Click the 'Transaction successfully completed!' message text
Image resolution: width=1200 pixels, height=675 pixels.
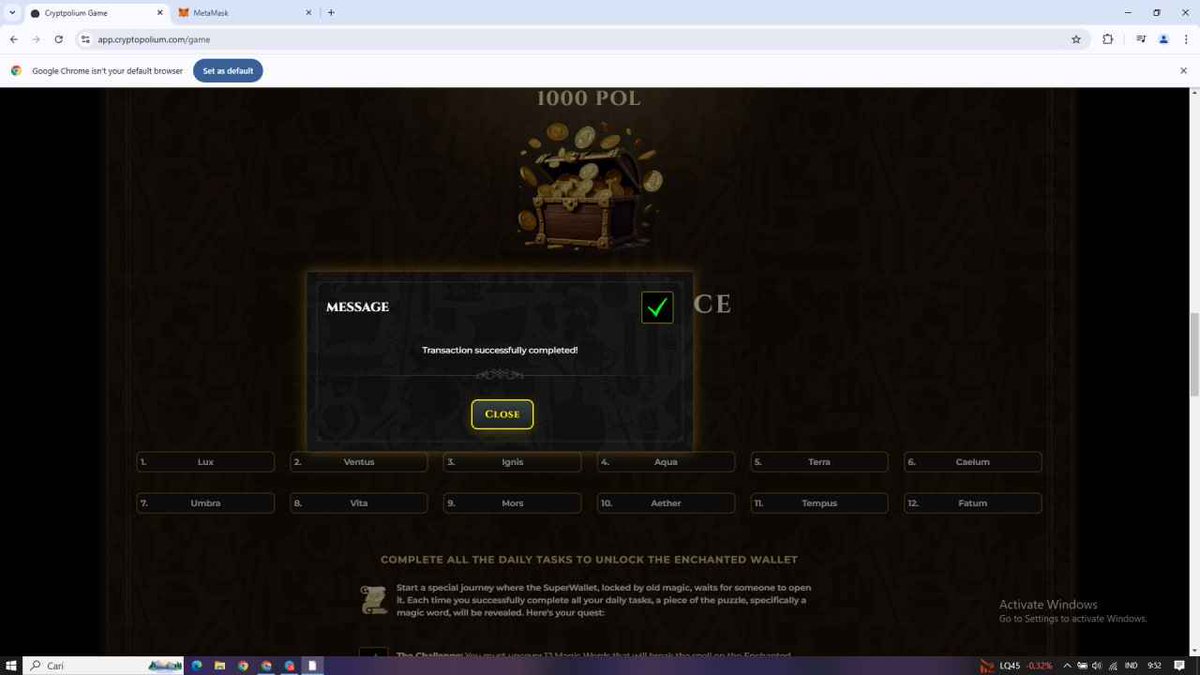tap(500, 350)
